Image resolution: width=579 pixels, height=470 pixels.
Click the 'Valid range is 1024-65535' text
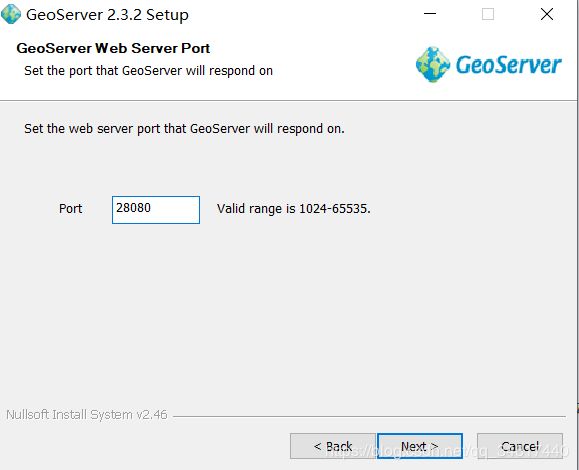click(x=294, y=209)
